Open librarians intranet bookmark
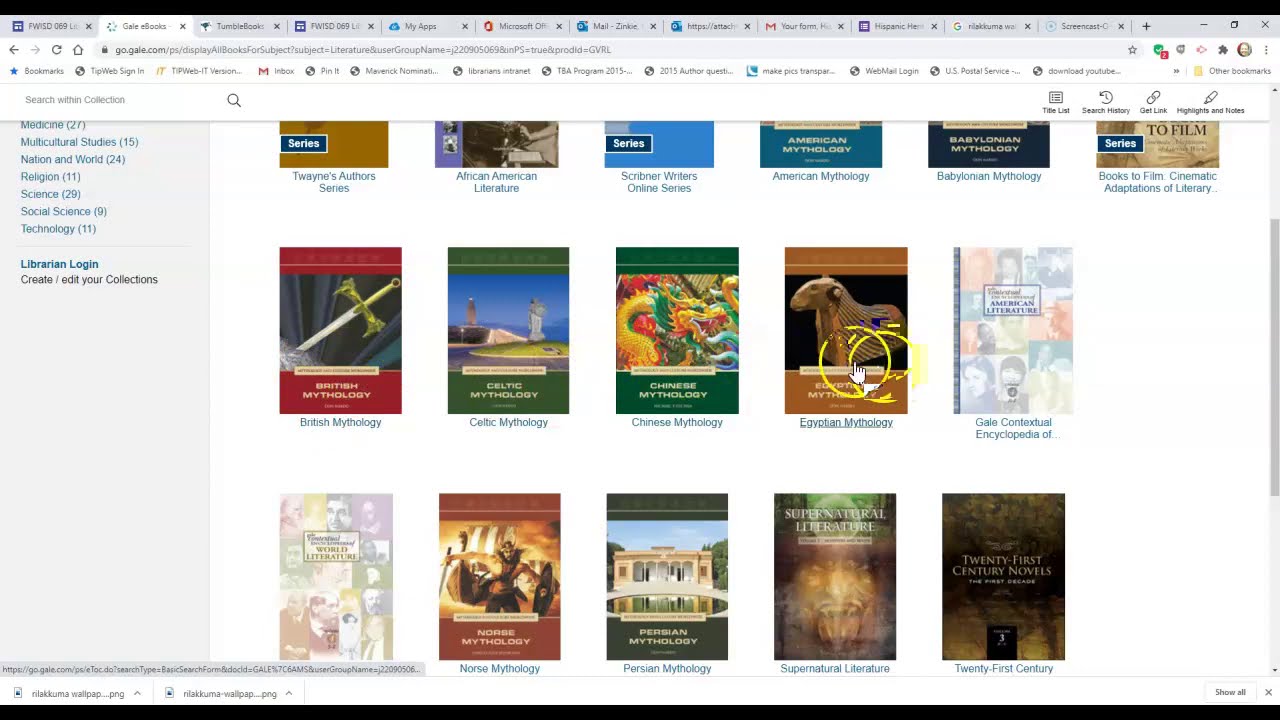 coord(492,71)
